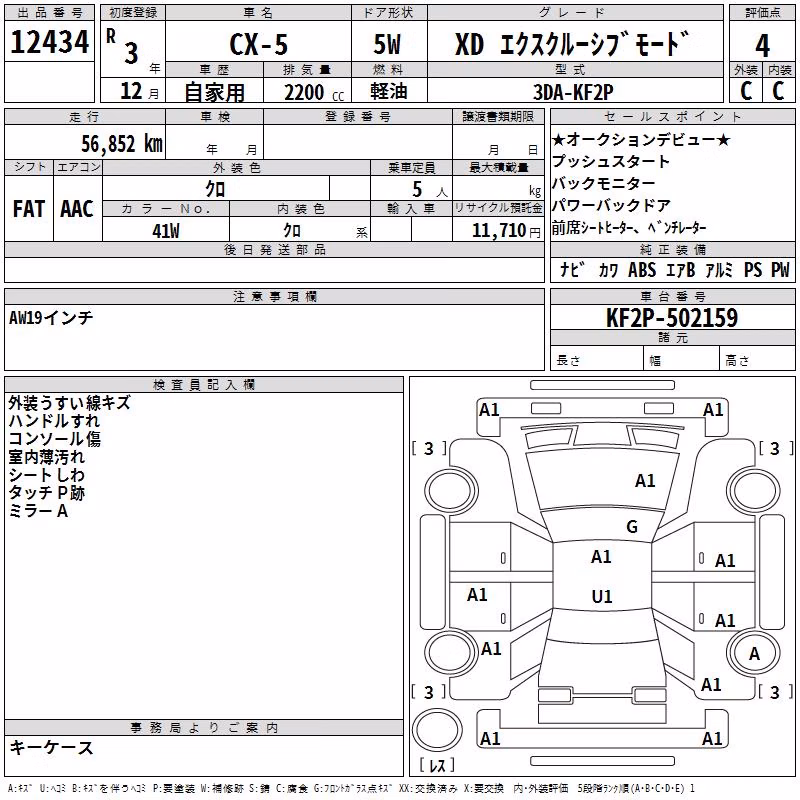Image resolution: width=800 pixels, height=800 pixels.
Task: Click the A1 mark on the hood
Action: (x=645, y=481)
